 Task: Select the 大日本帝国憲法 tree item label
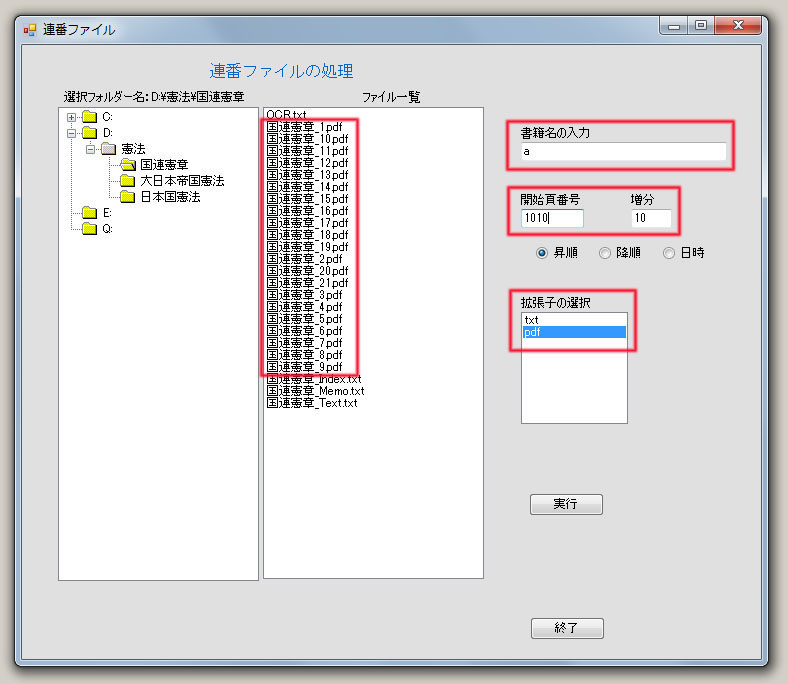182,181
